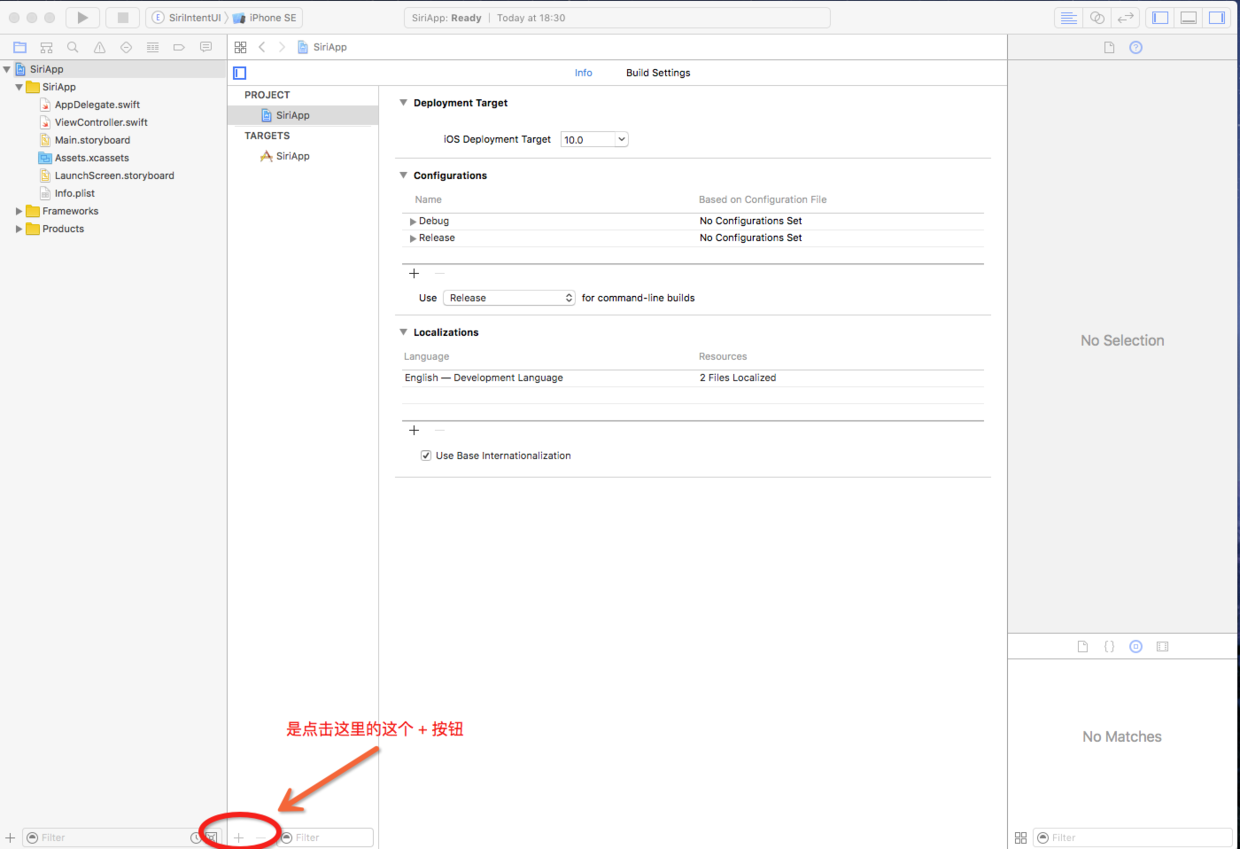The width and height of the screenshot is (1240, 849).
Task: Collapse the Configurations section
Action: [x=404, y=175]
